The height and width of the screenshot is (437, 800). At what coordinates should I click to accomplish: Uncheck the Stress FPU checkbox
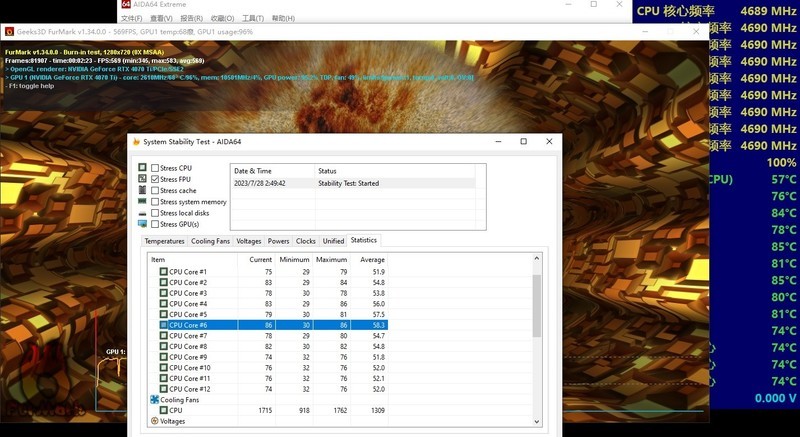[x=155, y=179]
